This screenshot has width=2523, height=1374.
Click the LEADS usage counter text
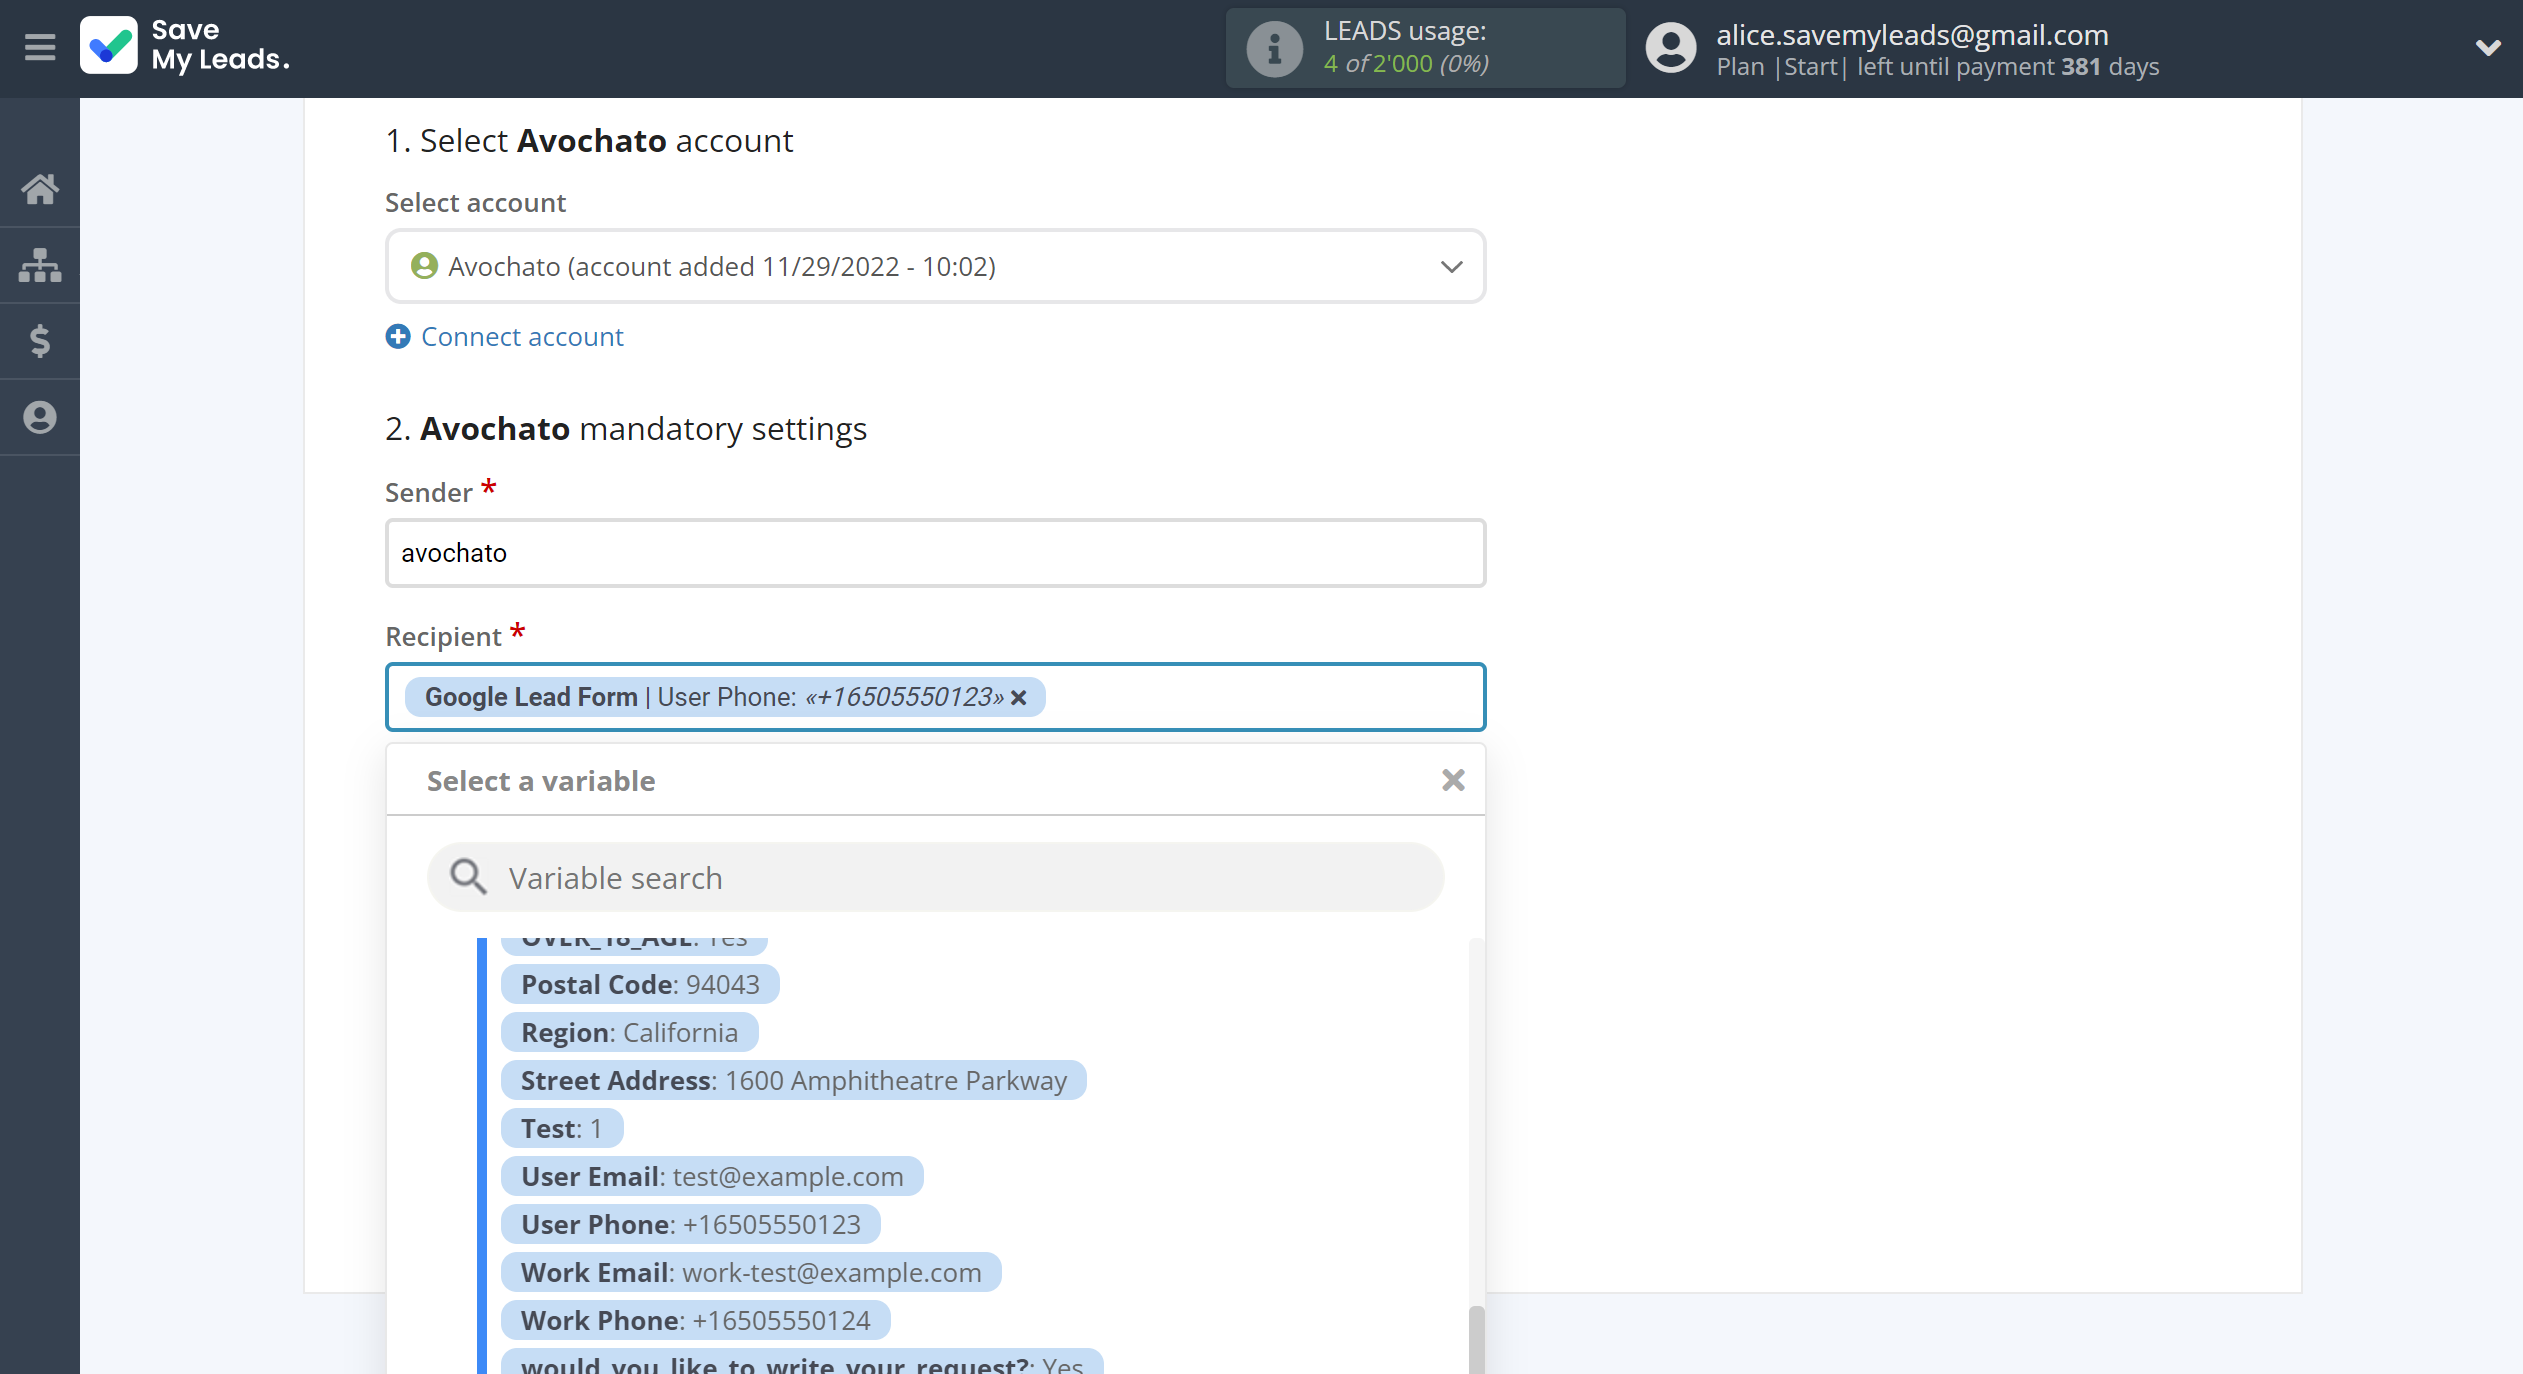pos(1406,64)
